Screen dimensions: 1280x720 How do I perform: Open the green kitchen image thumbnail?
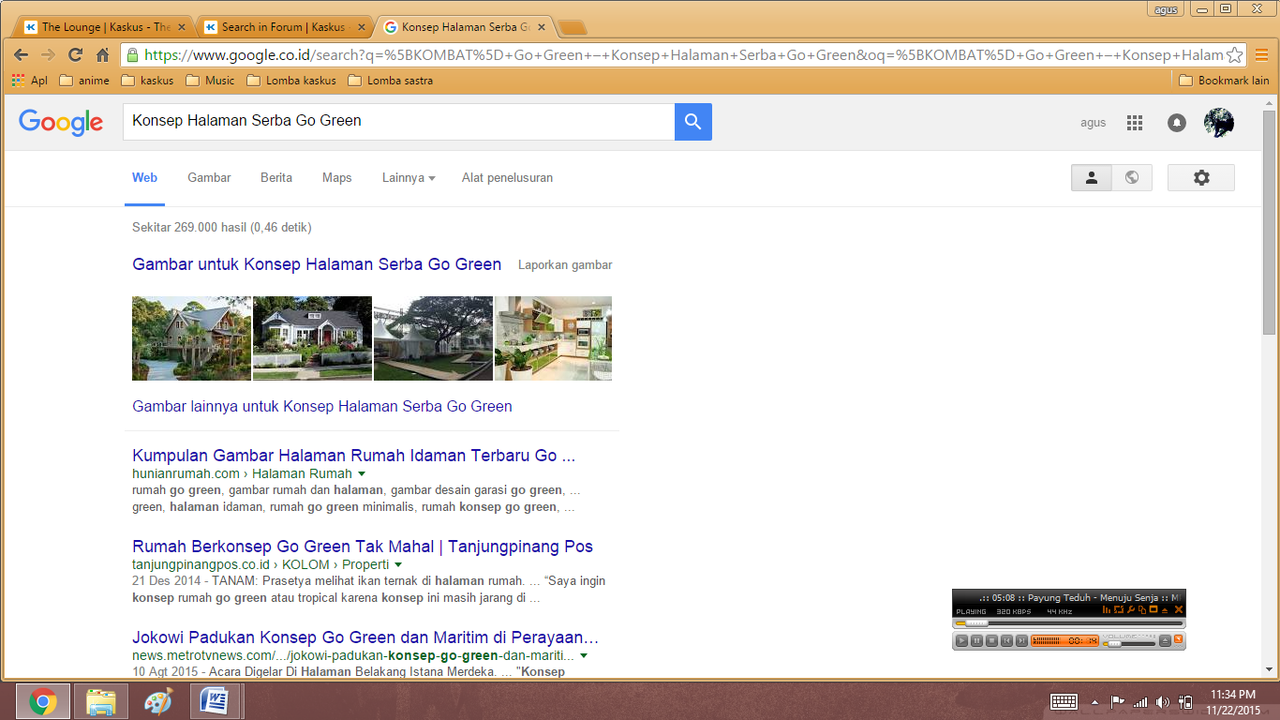click(x=553, y=338)
